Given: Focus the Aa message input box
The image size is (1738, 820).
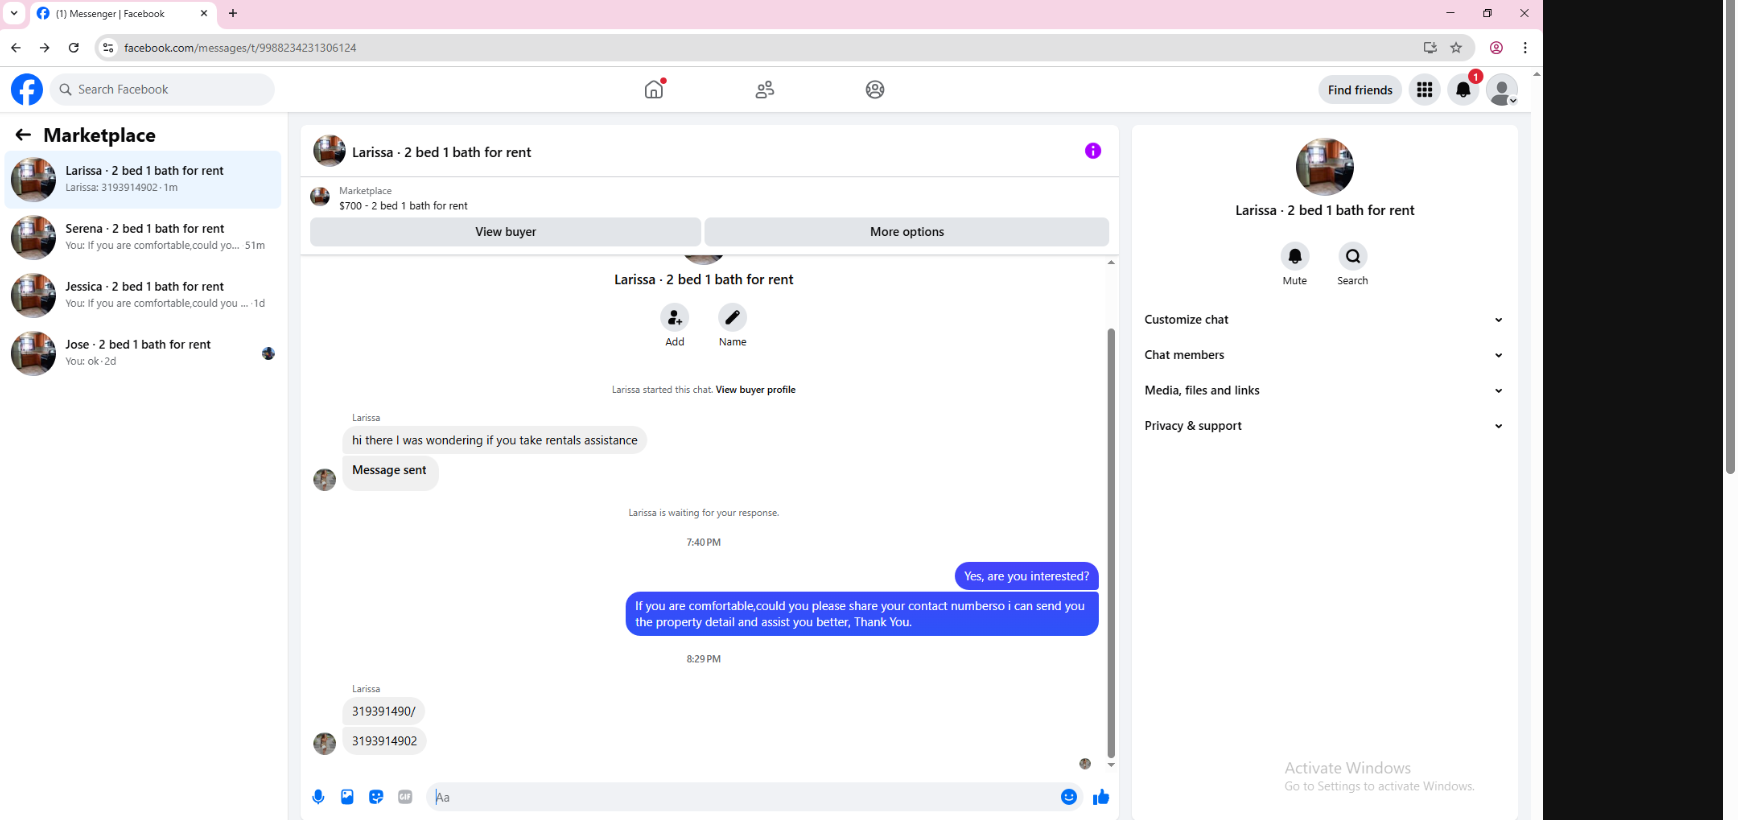Looking at the screenshot, I should tap(742, 797).
